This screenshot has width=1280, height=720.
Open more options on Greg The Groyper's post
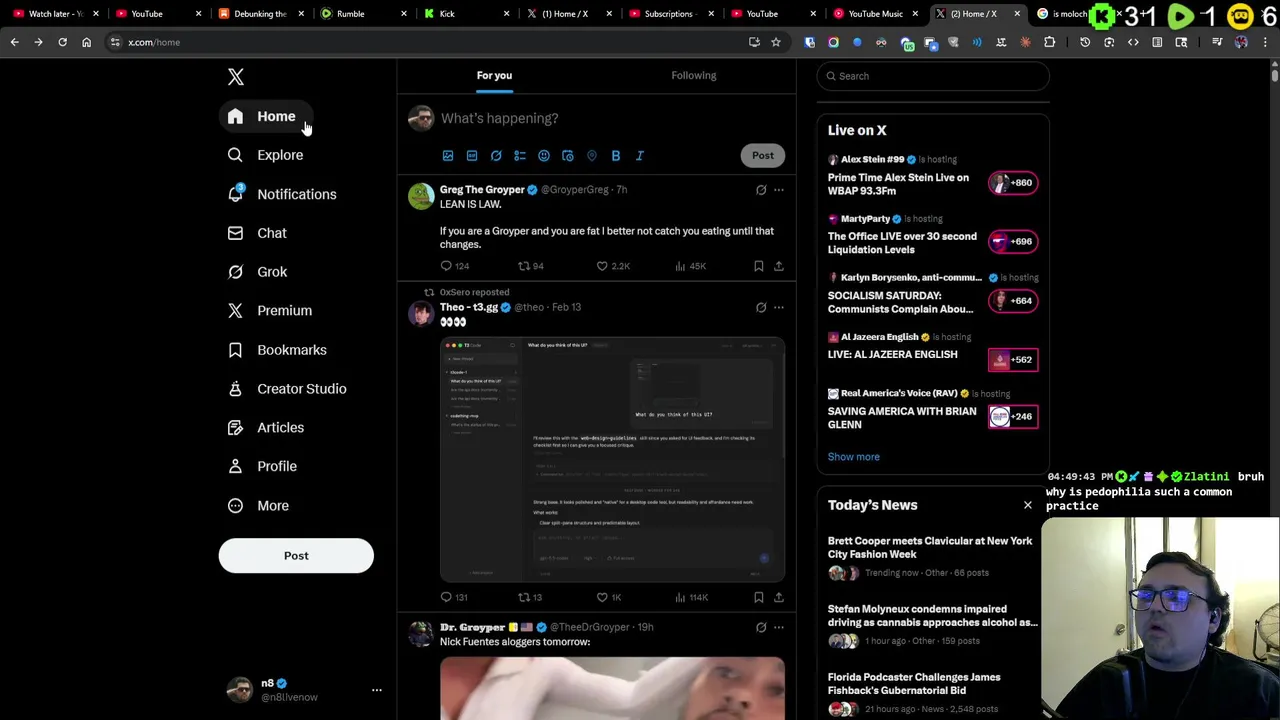(x=779, y=190)
